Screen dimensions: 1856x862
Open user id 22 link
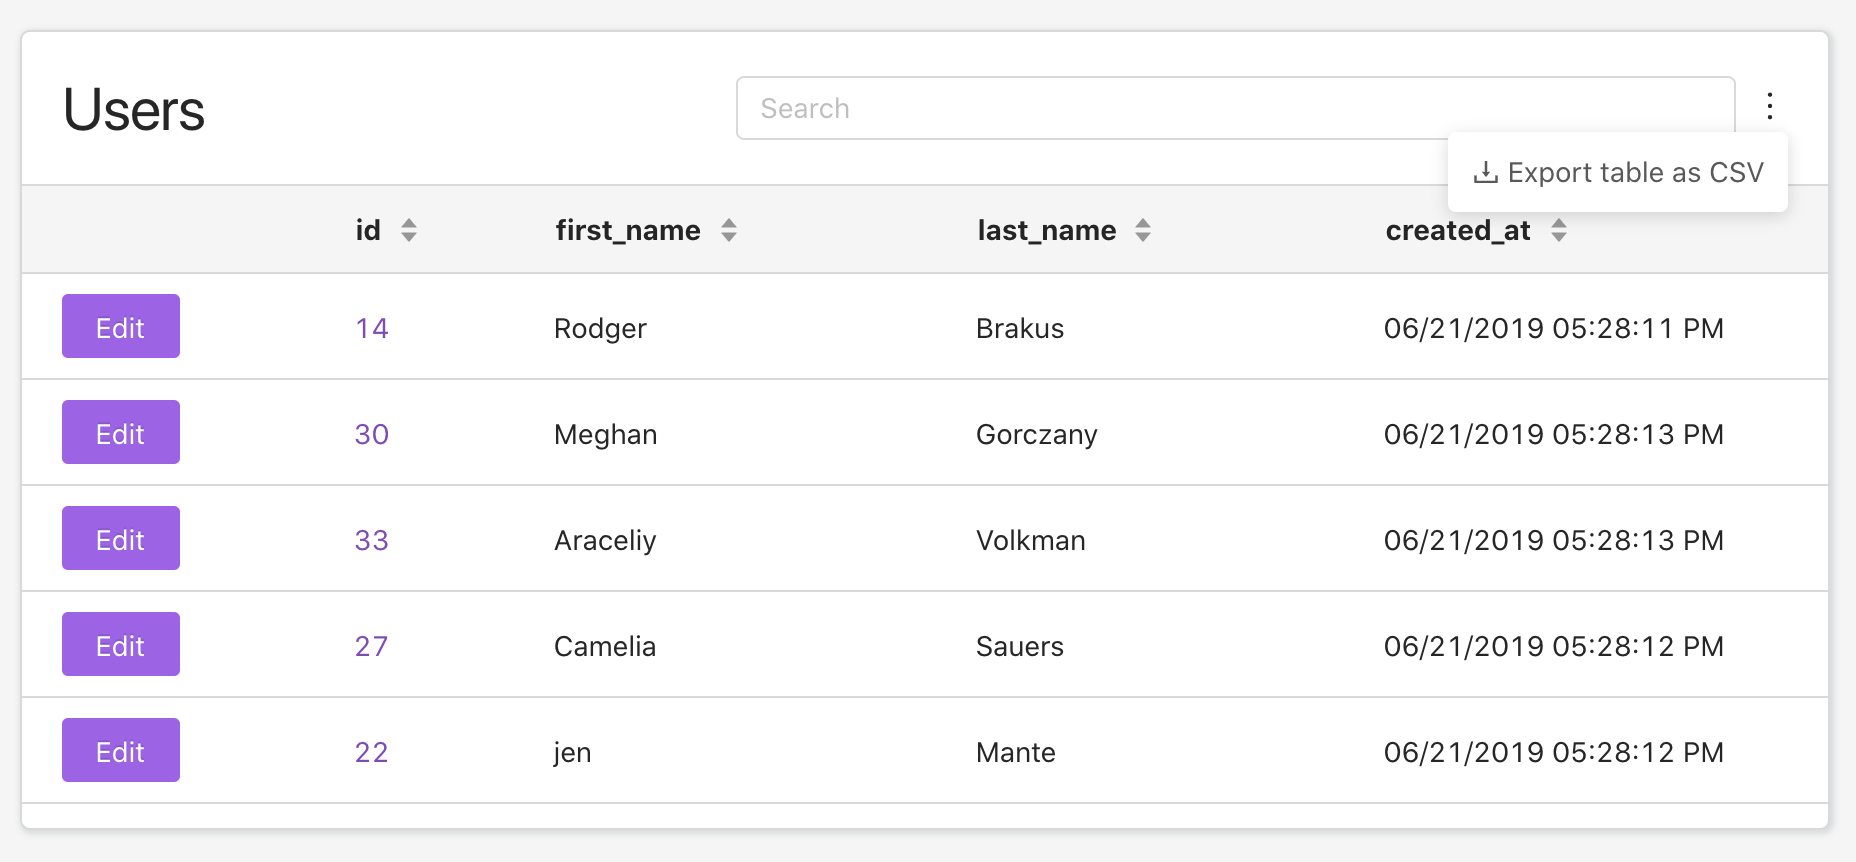pyautogui.click(x=372, y=752)
